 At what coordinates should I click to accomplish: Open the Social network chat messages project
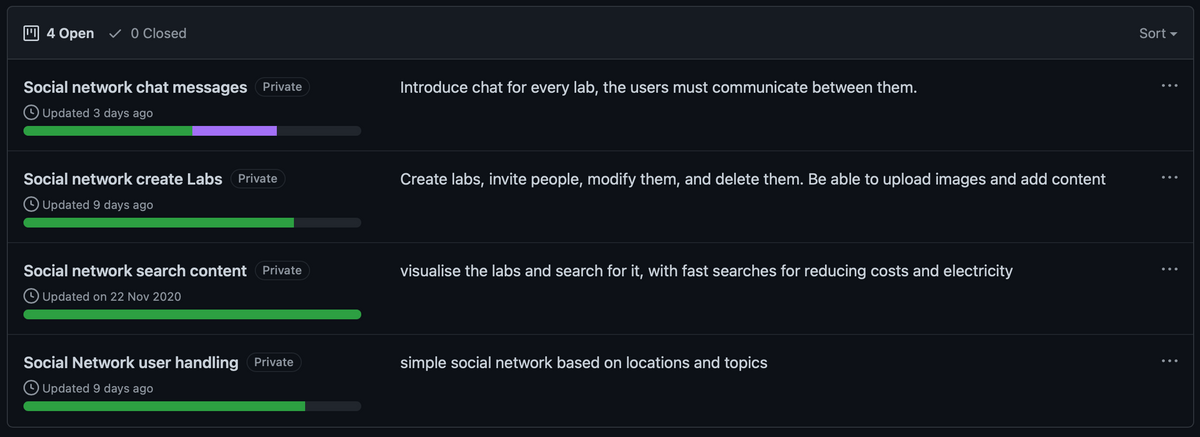tap(135, 87)
